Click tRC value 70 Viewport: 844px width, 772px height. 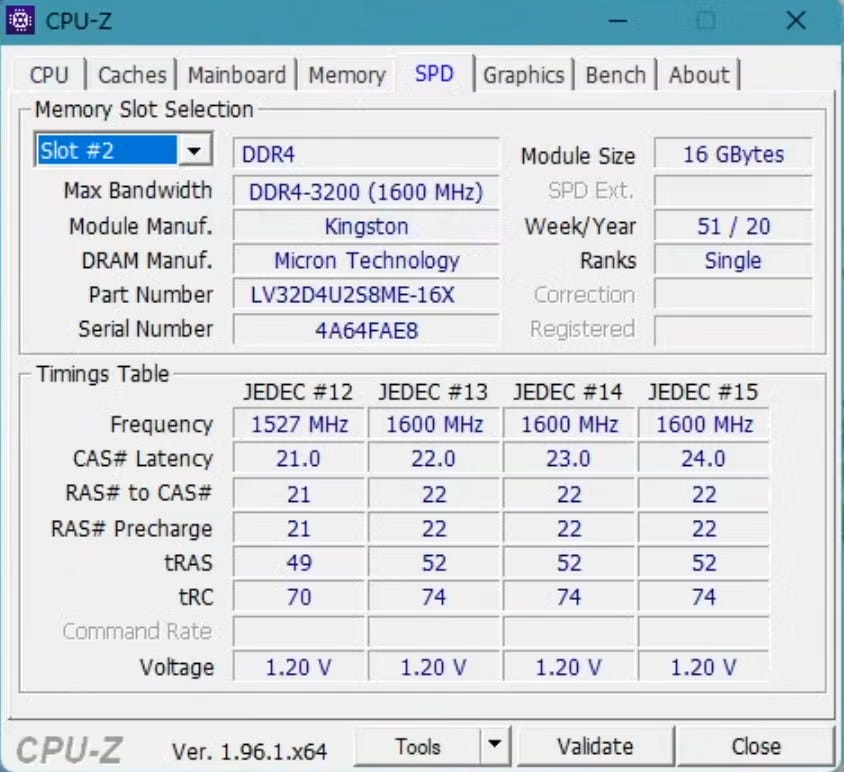click(x=299, y=597)
